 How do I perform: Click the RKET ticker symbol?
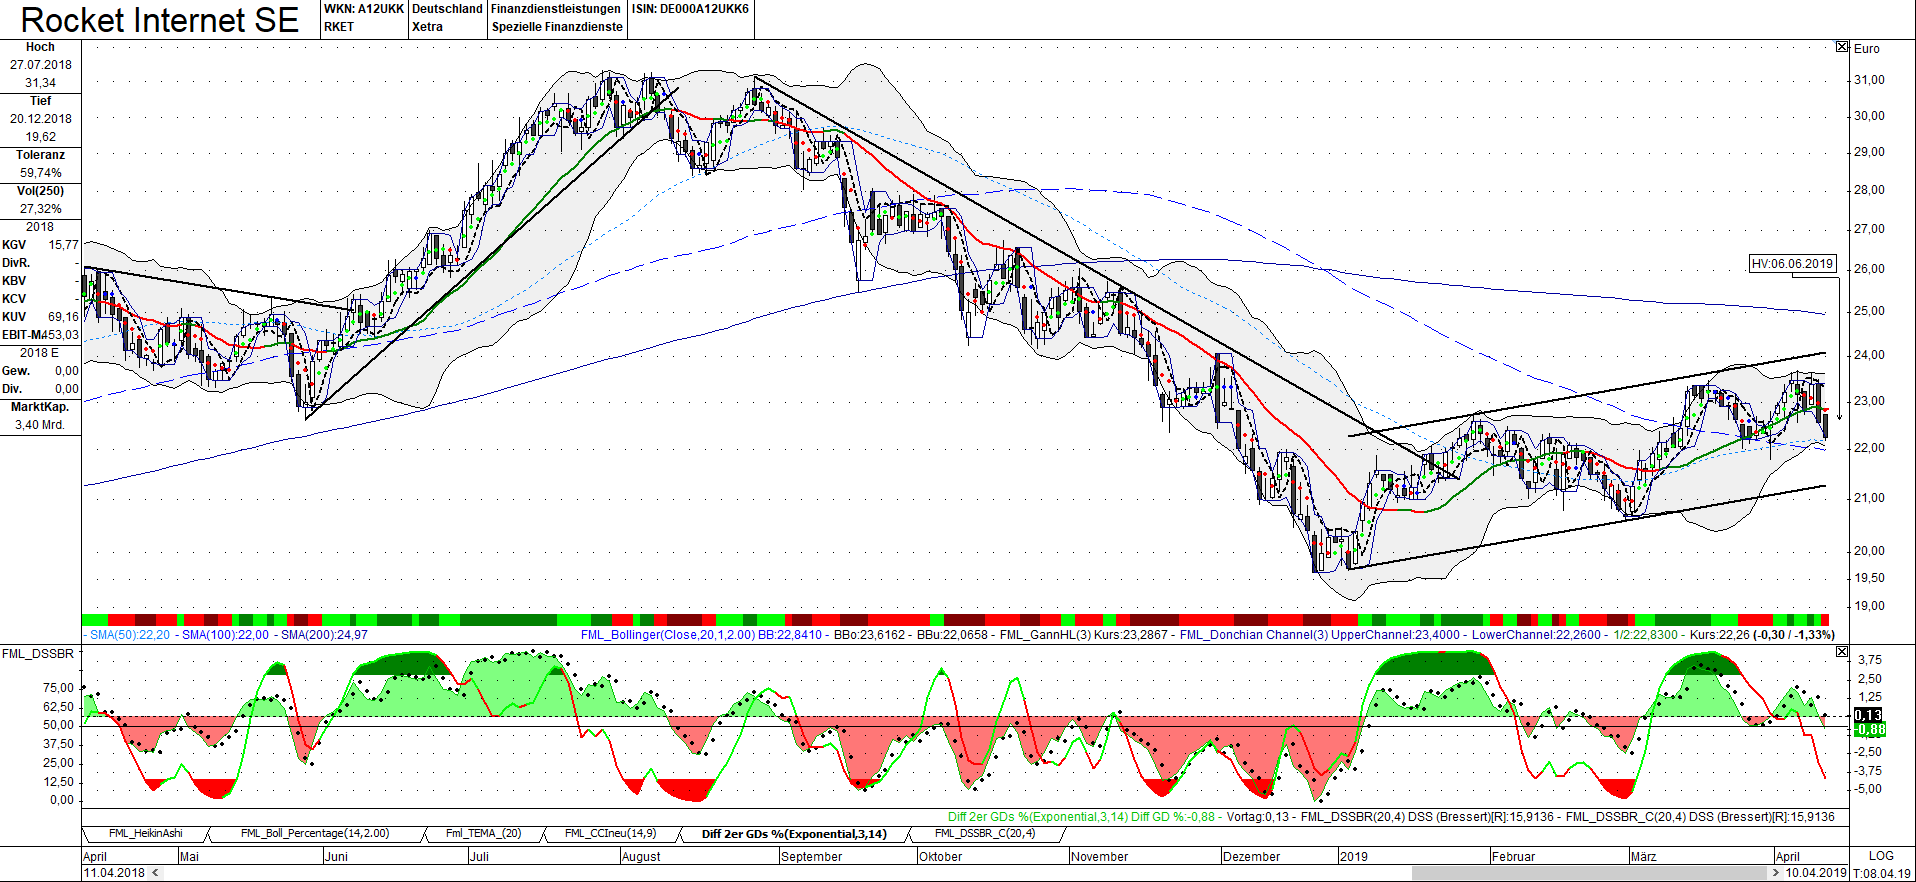[x=339, y=27]
